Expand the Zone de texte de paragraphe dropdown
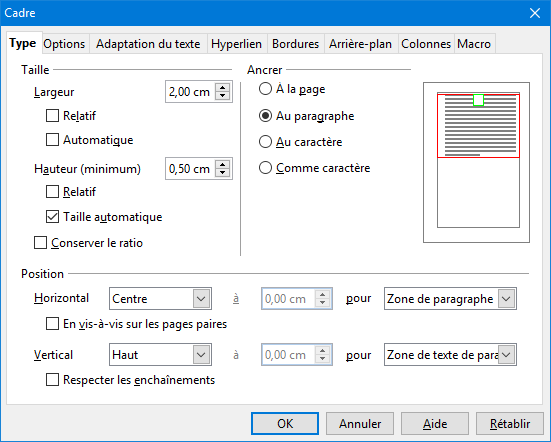 click(x=450, y=355)
